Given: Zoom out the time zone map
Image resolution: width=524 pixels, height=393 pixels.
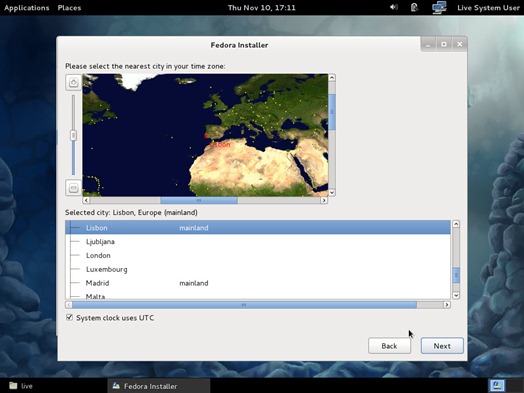Looking at the screenshot, I should (x=74, y=188).
